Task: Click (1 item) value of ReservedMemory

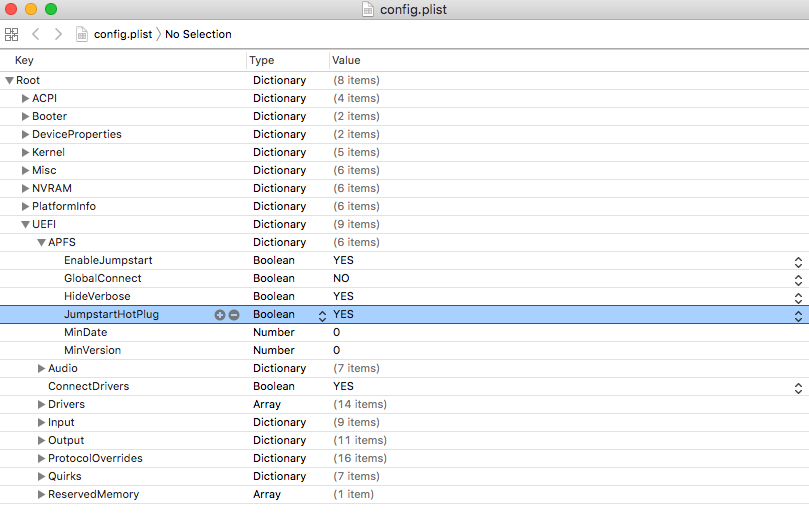Action: tap(353, 494)
